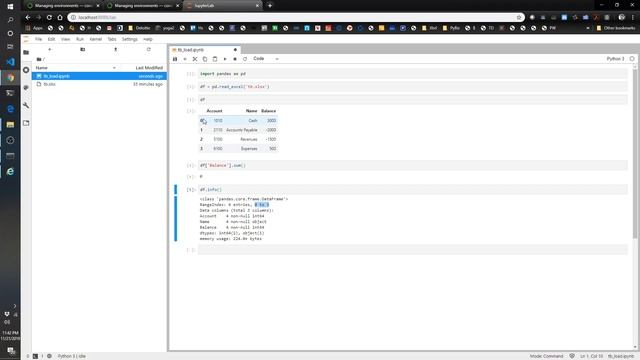Viewport: 640px width, 360px height.
Task: Open the Run menu
Action: [80, 39]
